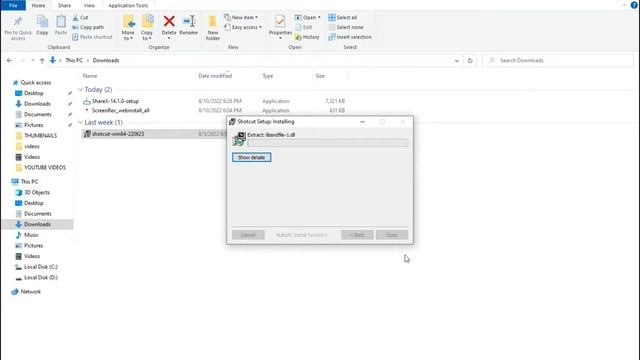640x360 pixels.
Task: Open the recent locations dropdown arrow
Action: pos(33,60)
